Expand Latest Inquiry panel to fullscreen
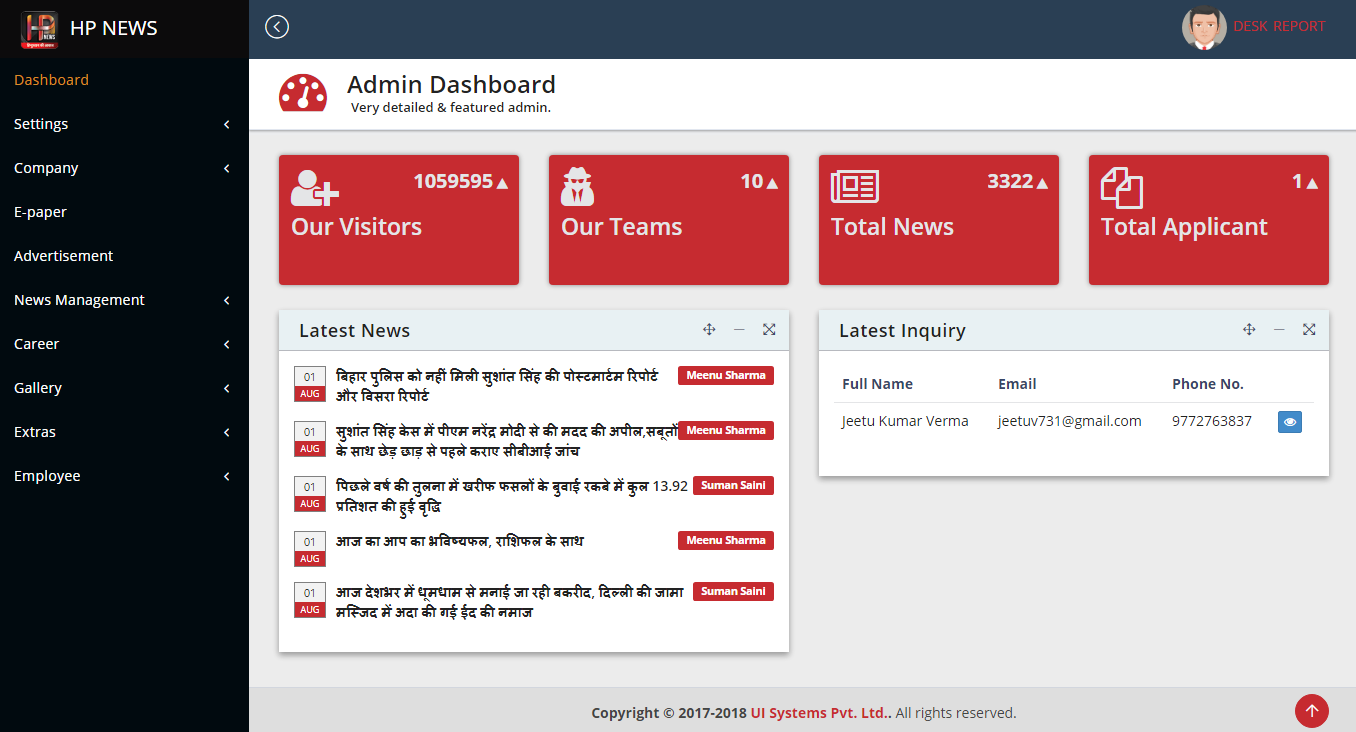 1309,330
